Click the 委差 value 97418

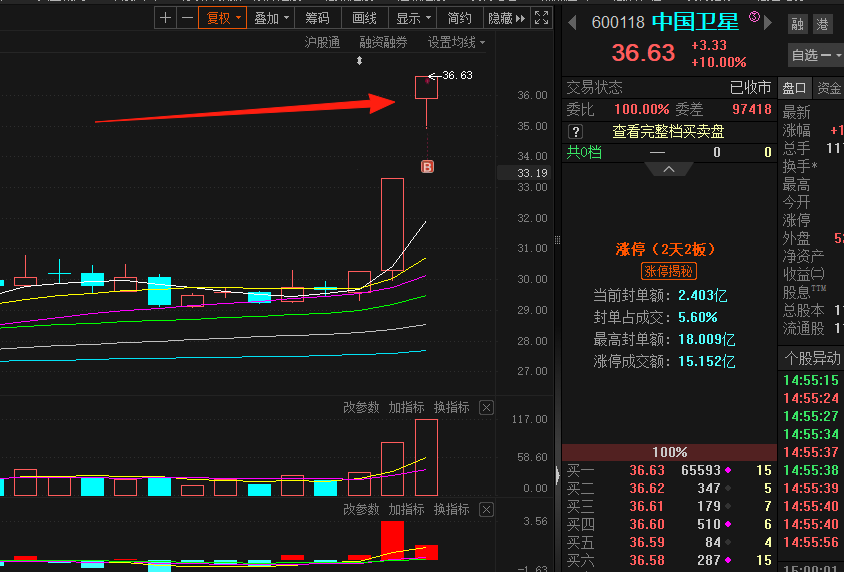click(751, 109)
